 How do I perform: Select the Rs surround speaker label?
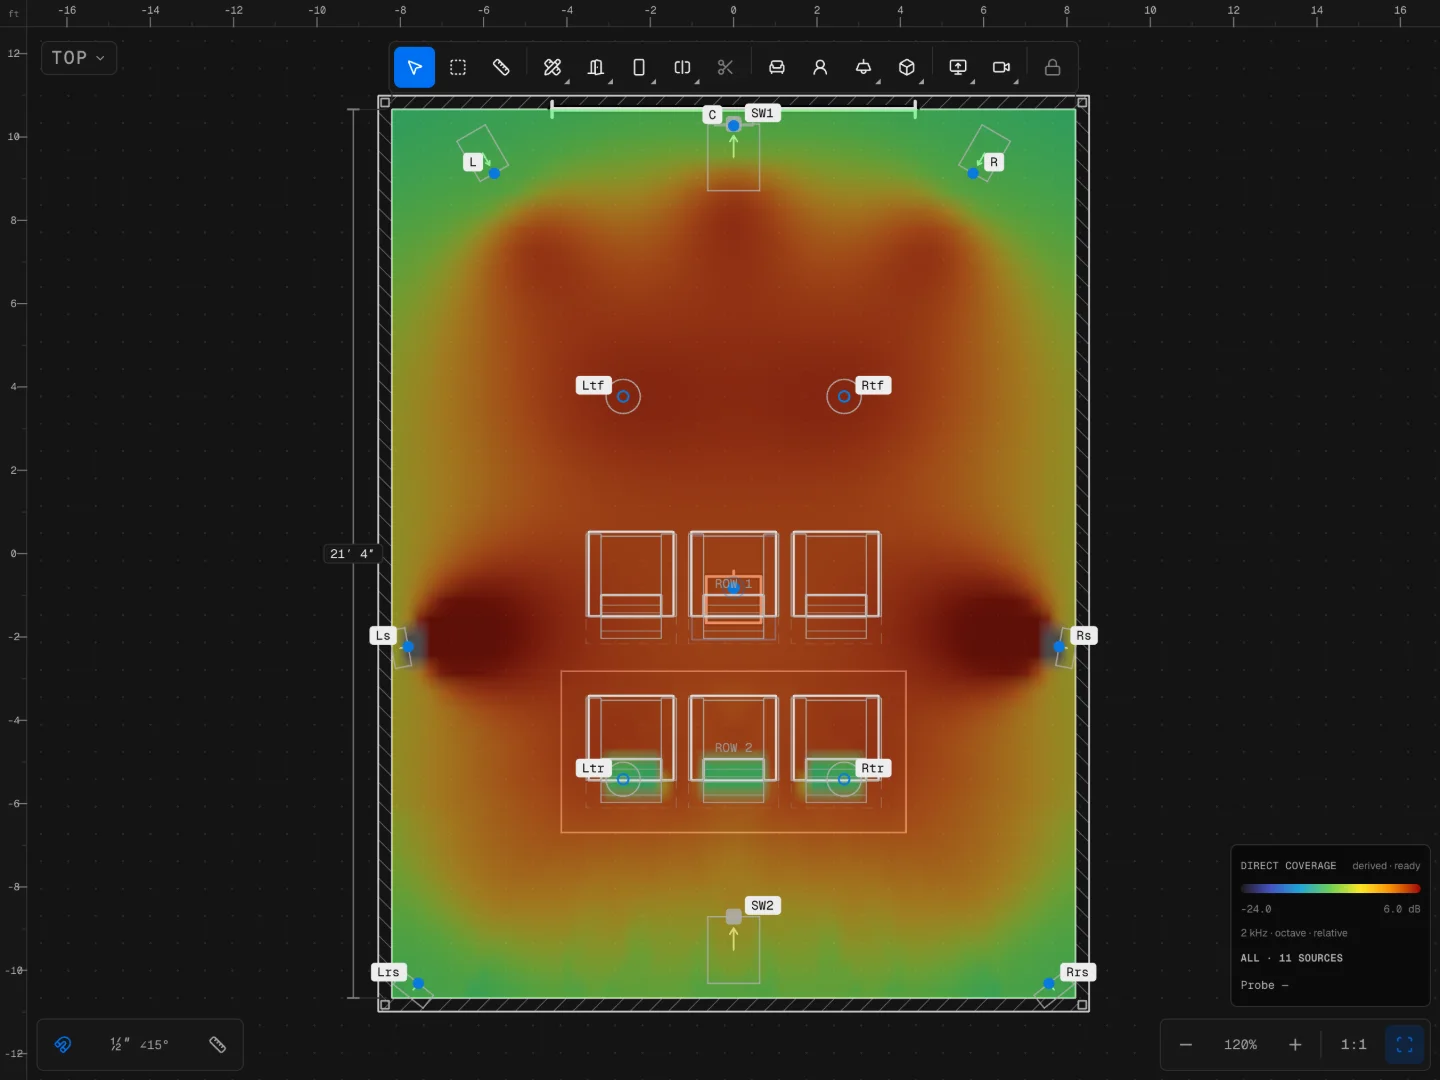coord(1084,635)
